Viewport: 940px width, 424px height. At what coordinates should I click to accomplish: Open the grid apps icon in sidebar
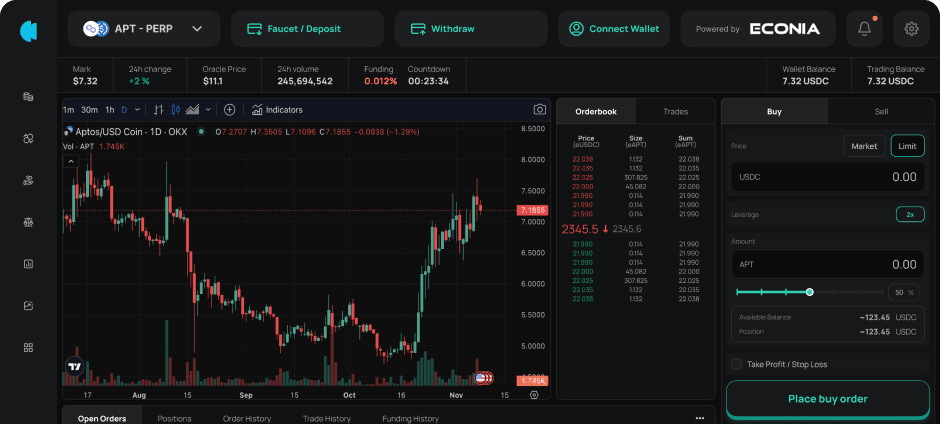coord(28,347)
